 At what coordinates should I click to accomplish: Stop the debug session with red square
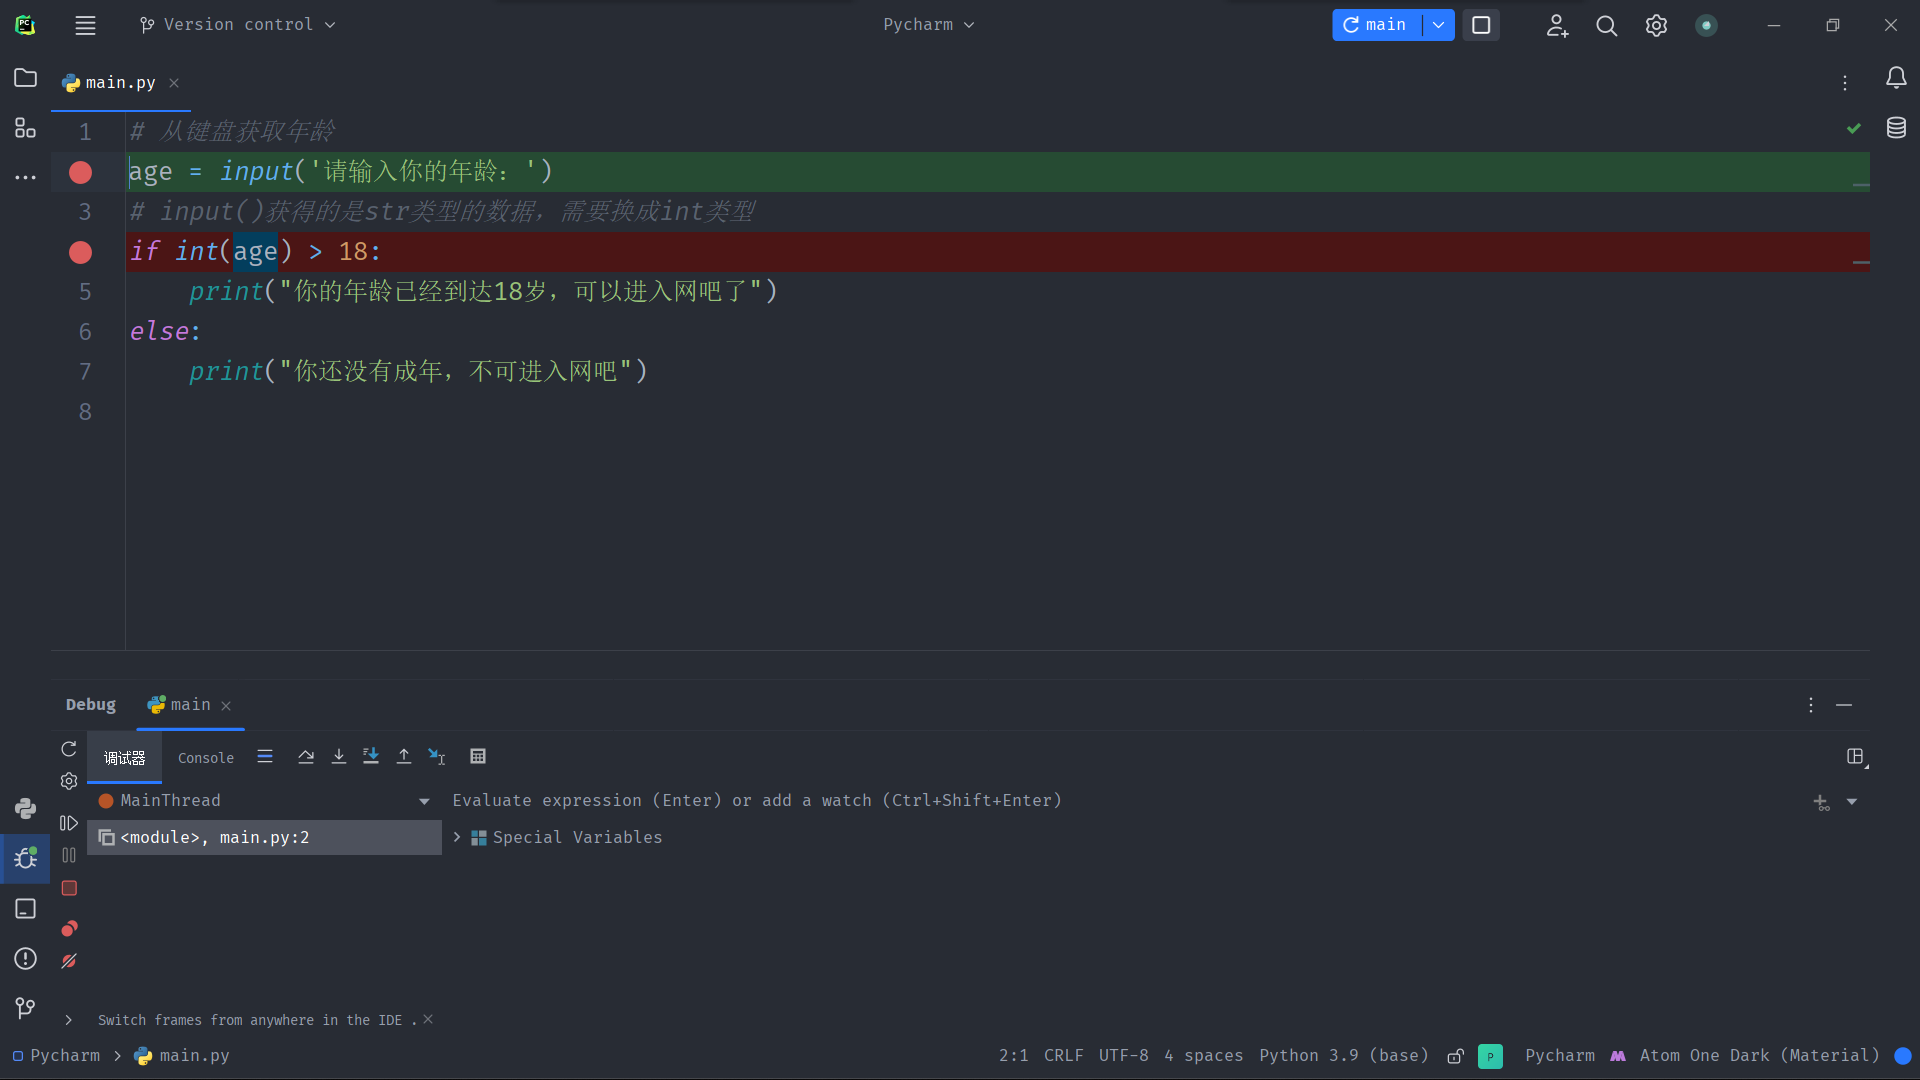click(x=69, y=888)
